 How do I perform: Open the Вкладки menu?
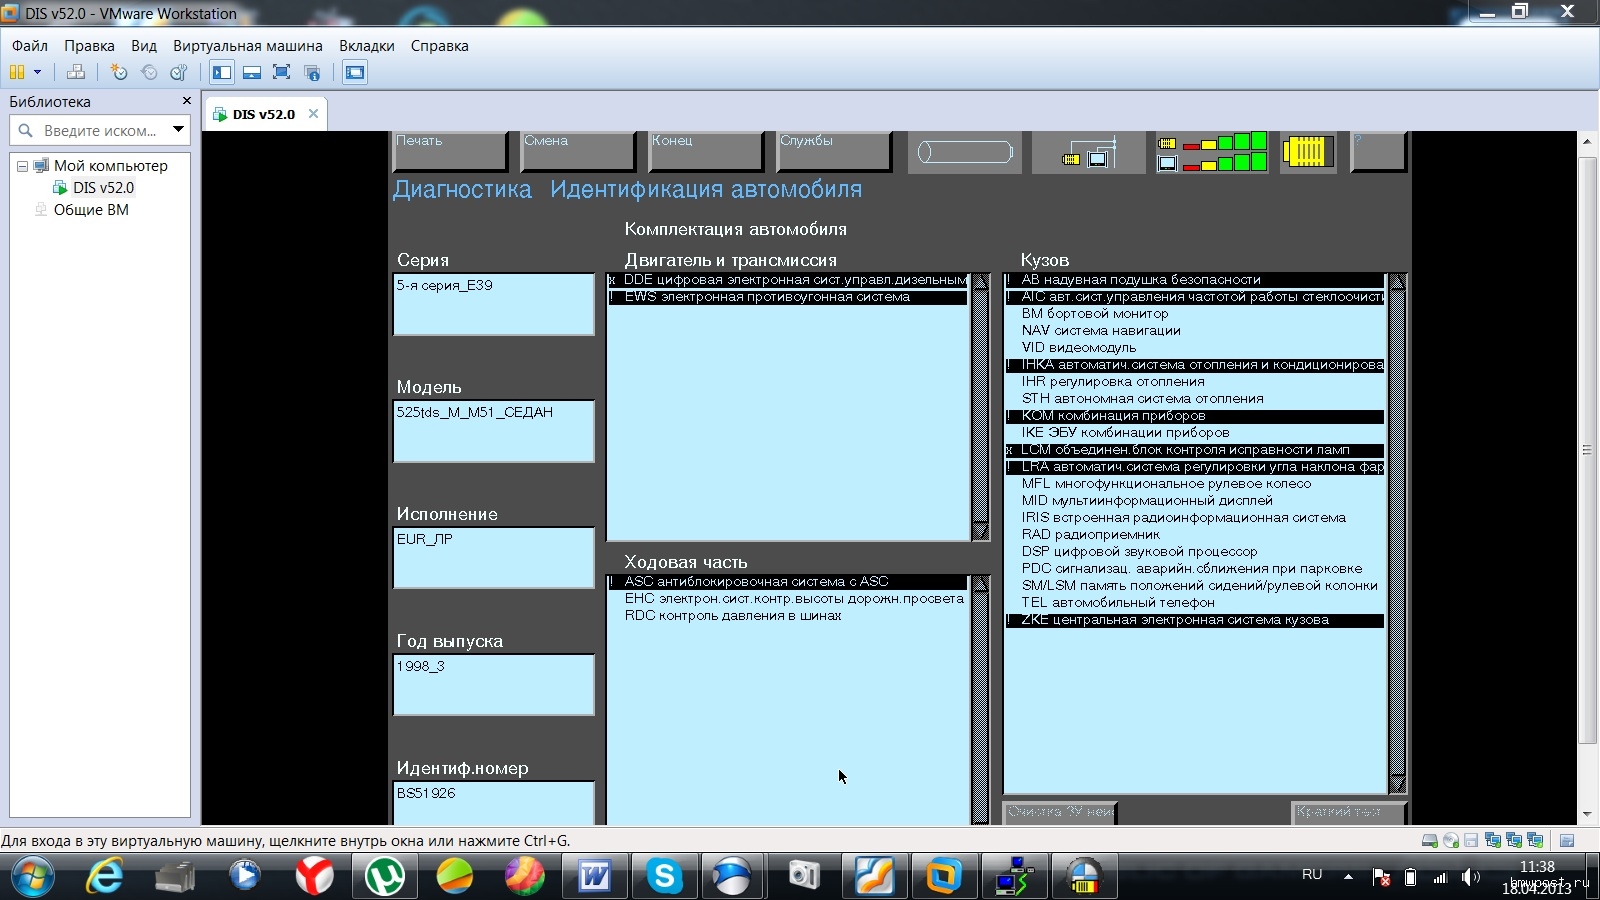366,46
